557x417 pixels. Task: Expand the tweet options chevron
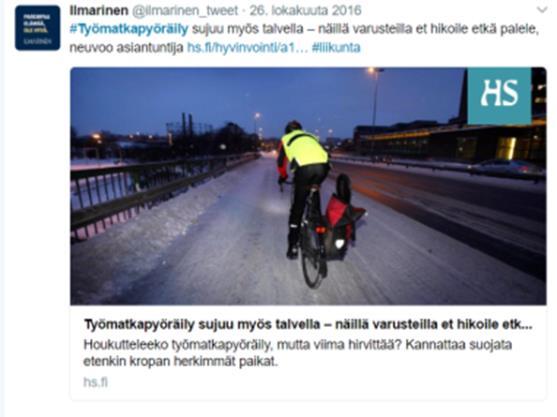pos(542,10)
